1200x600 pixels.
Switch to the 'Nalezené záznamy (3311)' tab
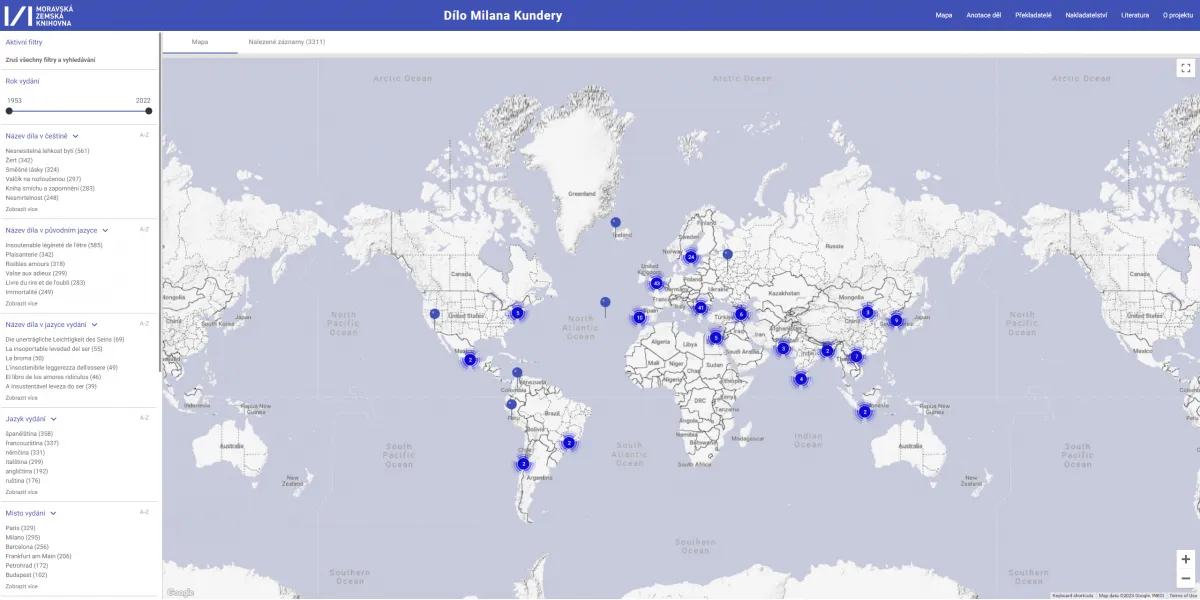[x=287, y=42]
